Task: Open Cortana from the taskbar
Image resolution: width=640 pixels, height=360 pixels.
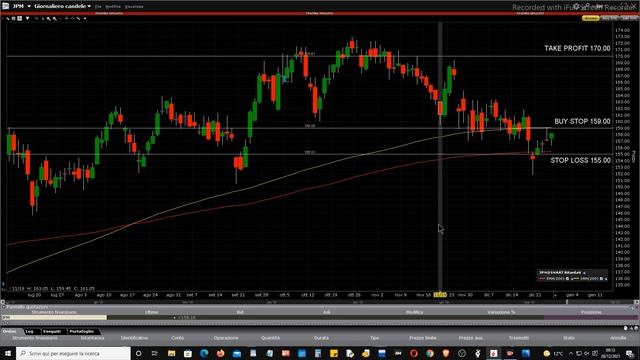Action: (138, 353)
